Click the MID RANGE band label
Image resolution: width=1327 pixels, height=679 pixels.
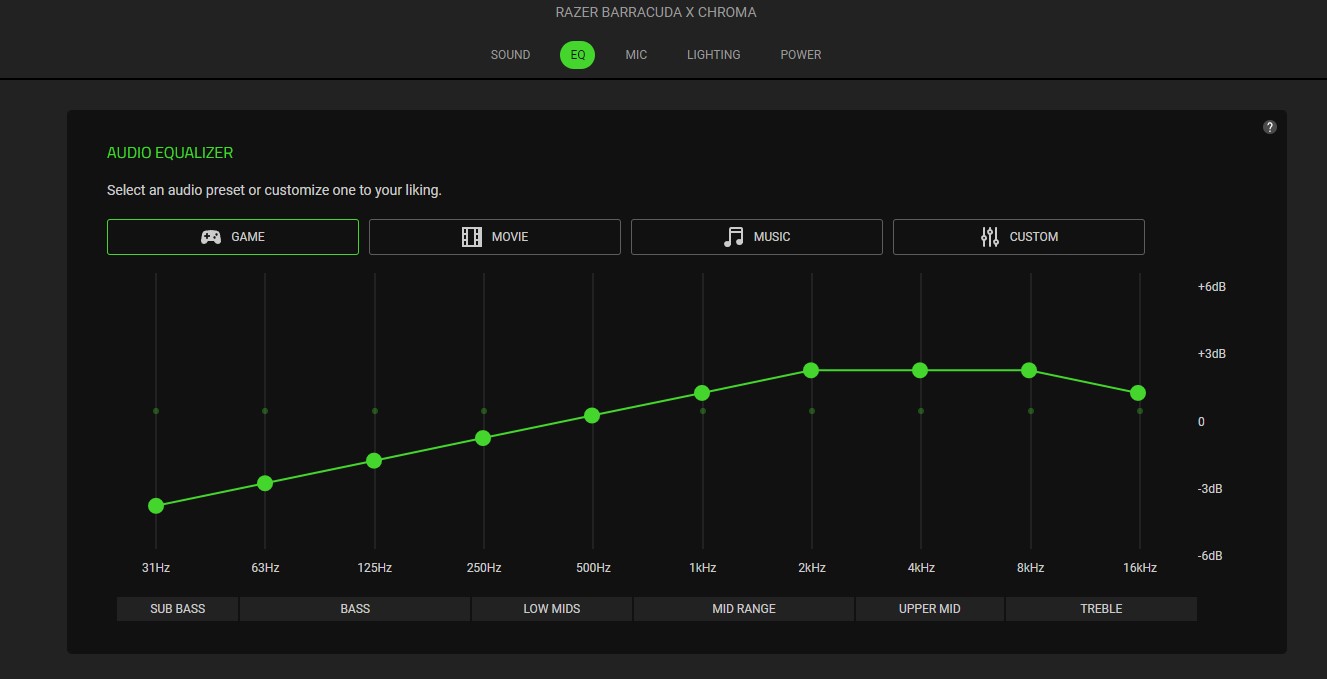tap(744, 609)
